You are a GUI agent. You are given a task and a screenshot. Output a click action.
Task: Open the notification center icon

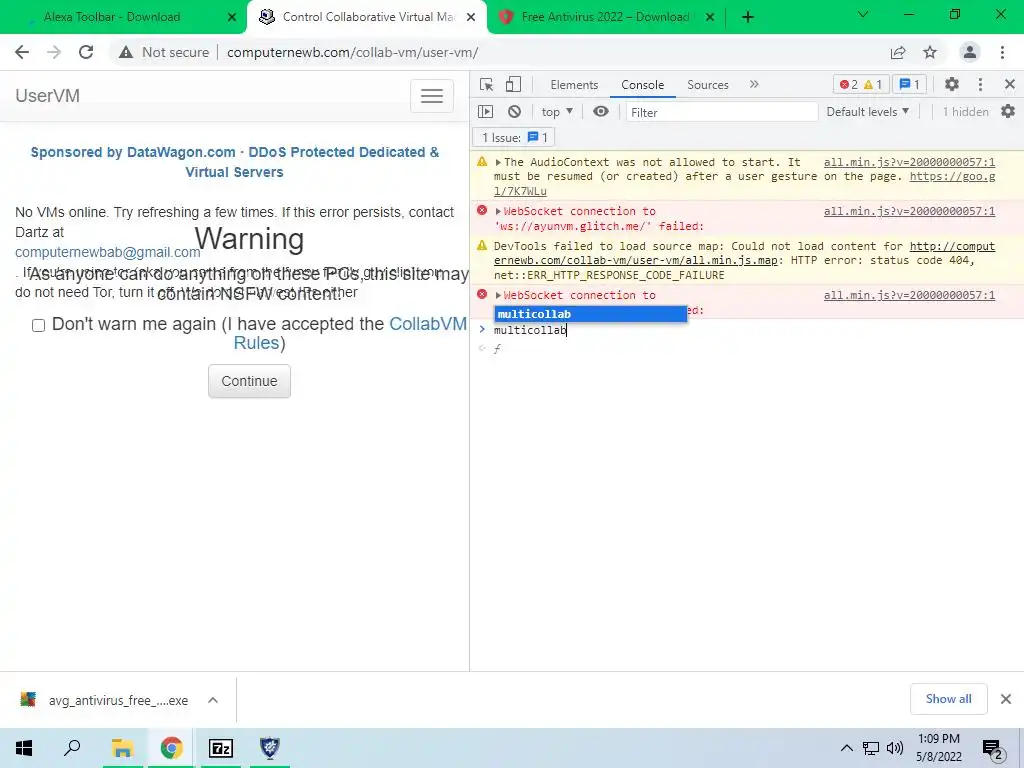[x=992, y=748]
